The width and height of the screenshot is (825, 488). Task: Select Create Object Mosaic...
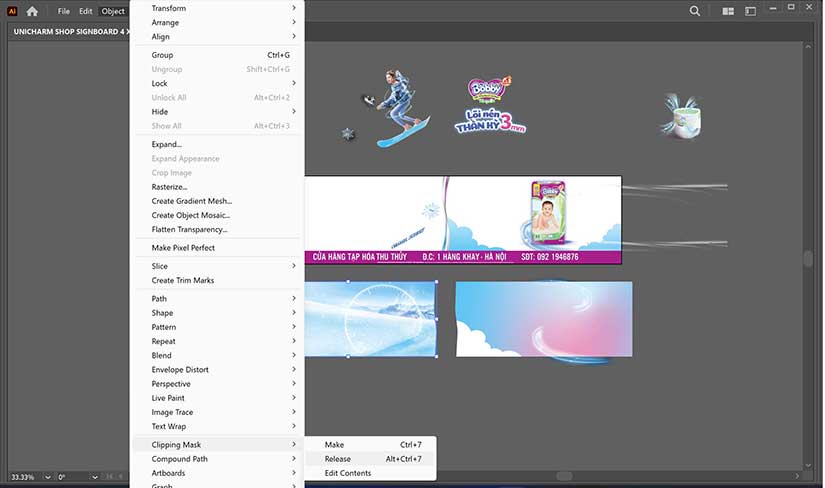[217, 215]
